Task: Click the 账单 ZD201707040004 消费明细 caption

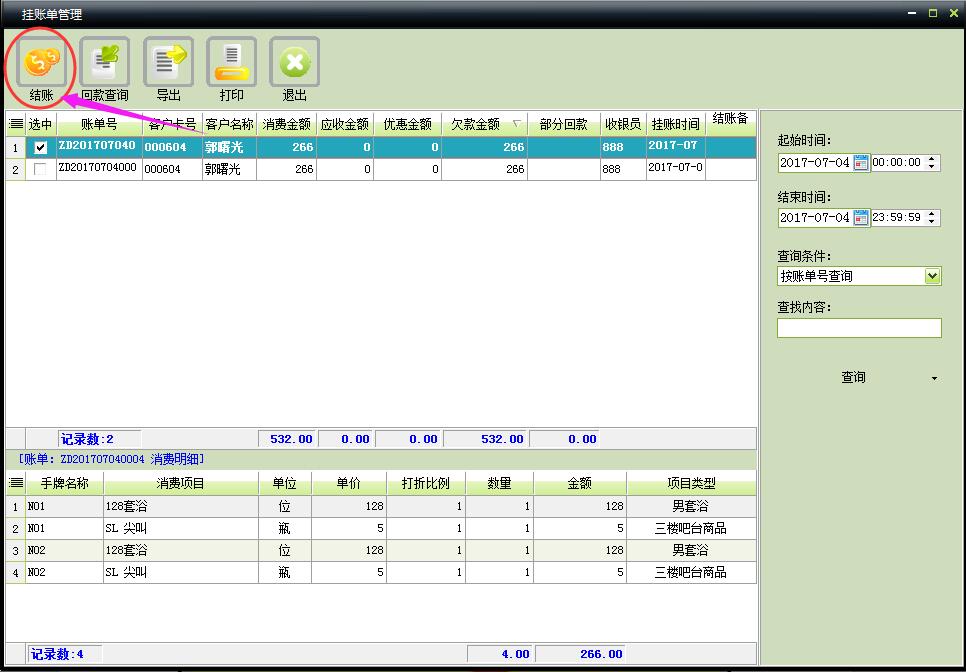Action: (x=112, y=459)
